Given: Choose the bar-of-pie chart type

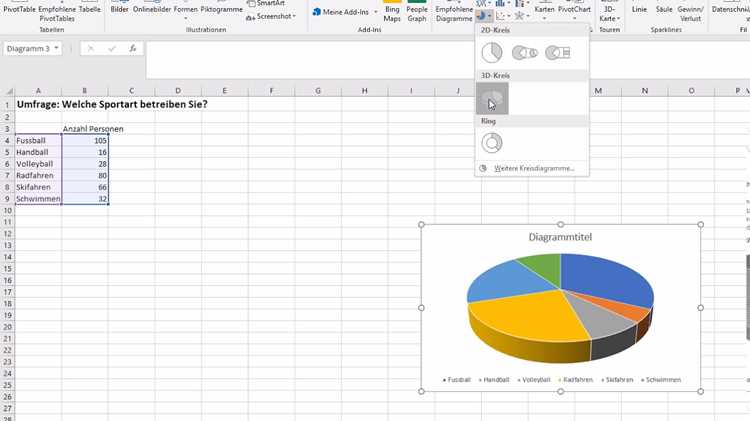Looking at the screenshot, I should pyautogui.click(x=558, y=53).
